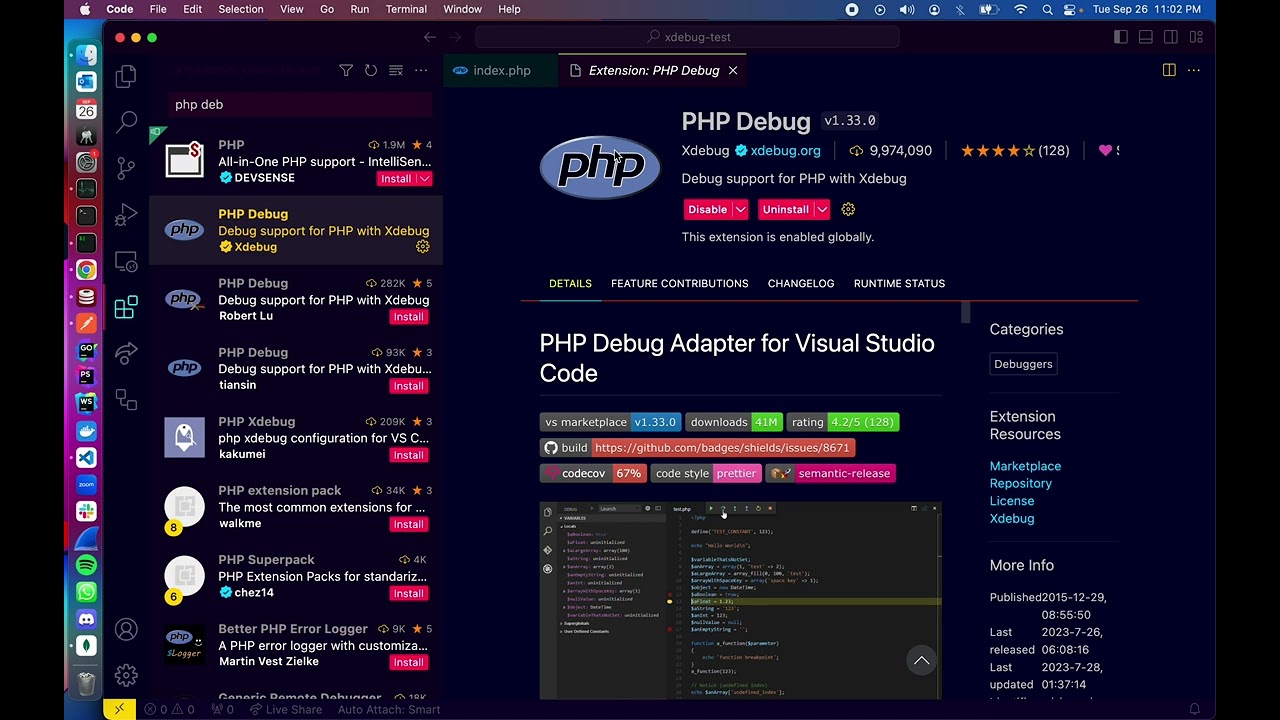Open the License resource link
Viewport: 1280px width, 720px height.
pyautogui.click(x=1012, y=501)
